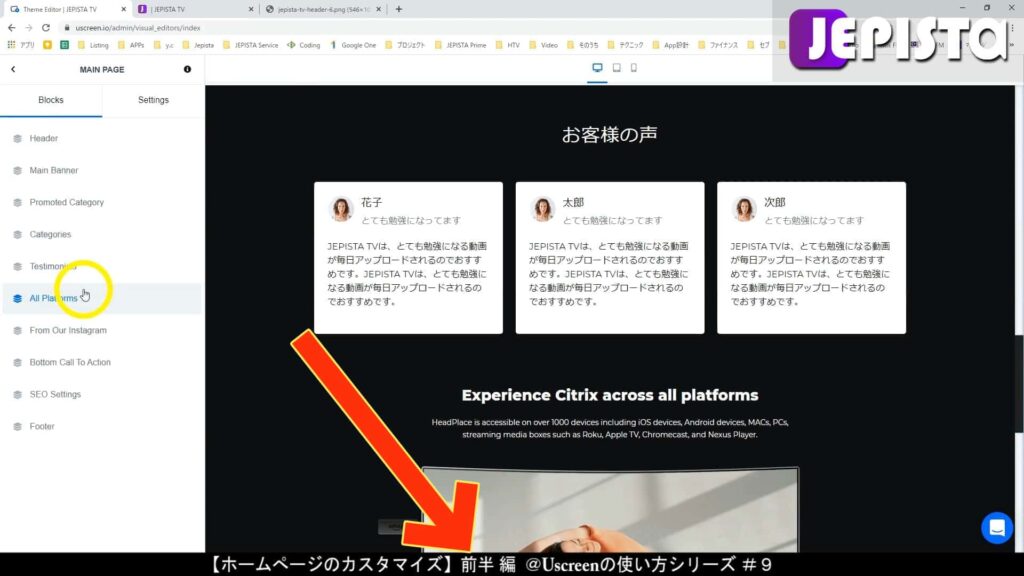The height and width of the screenshot is (576, 1024).
Task: Click the From Our Instagram stack icon
Action: coord(18,330)
